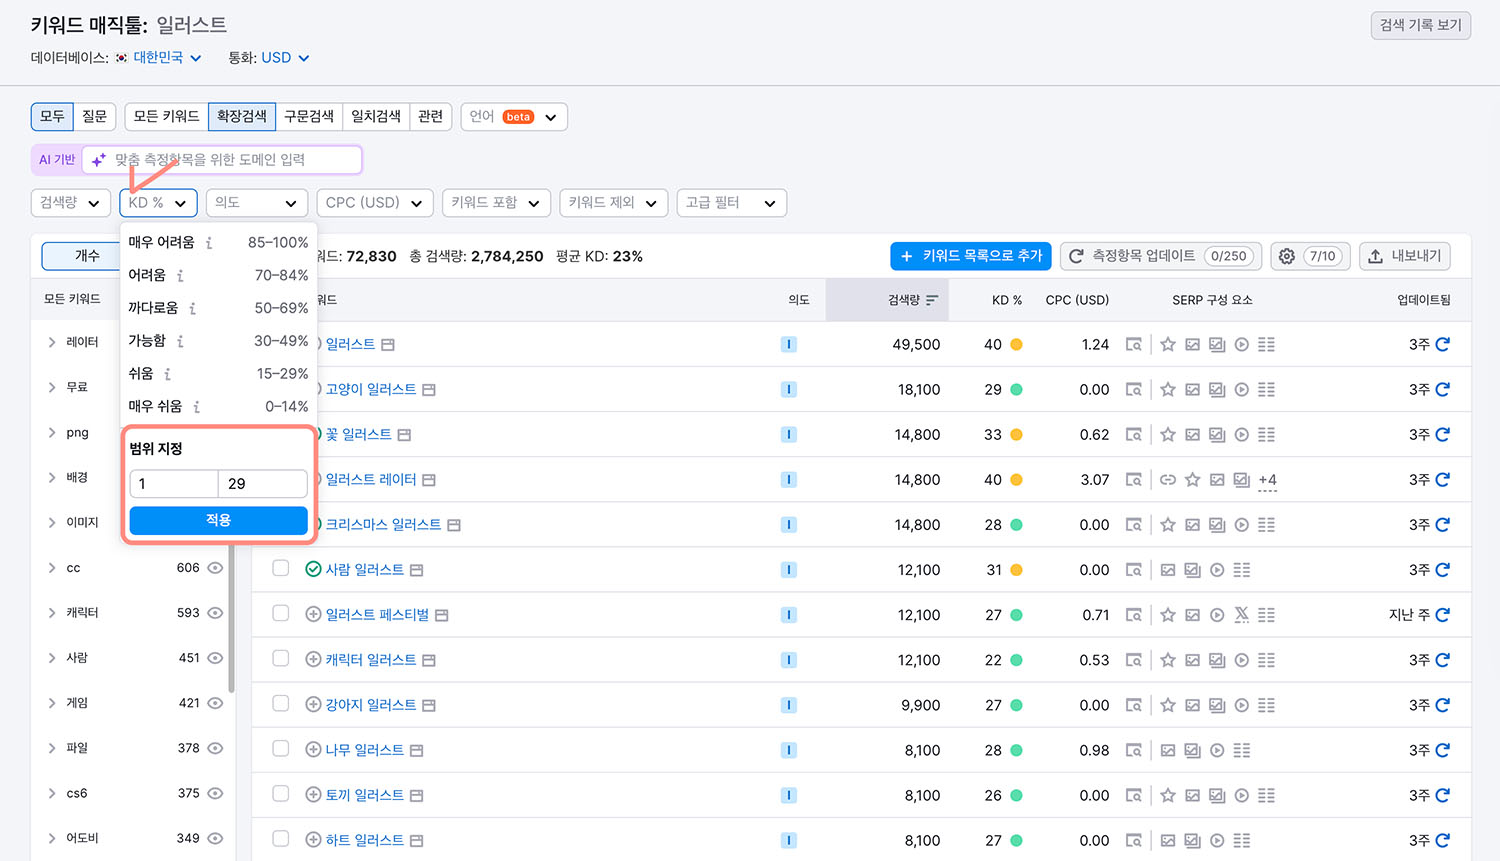Select the 가능함 30–49% preset
Image resolution: width=1500 pixels, height=861 pixels.
point(218,341)
